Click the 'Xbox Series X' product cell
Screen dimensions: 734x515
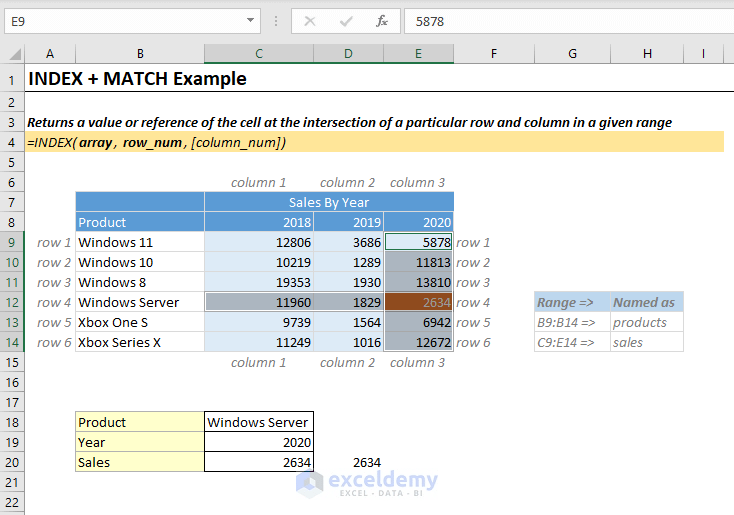tap(140, 343)
